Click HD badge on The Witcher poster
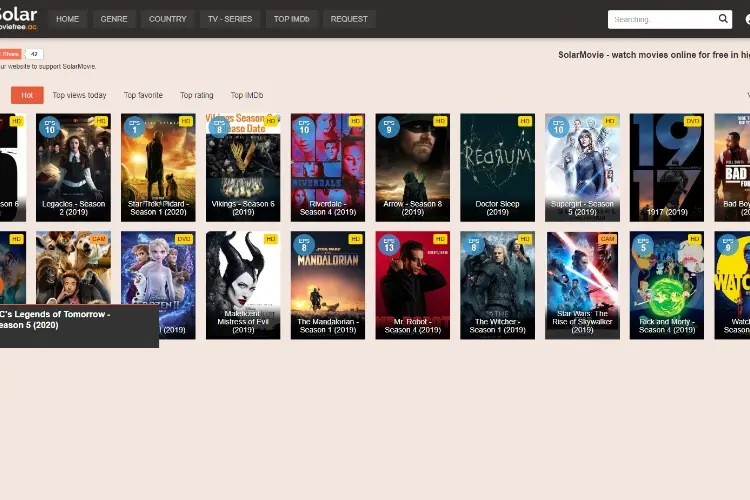 [525, 239]
